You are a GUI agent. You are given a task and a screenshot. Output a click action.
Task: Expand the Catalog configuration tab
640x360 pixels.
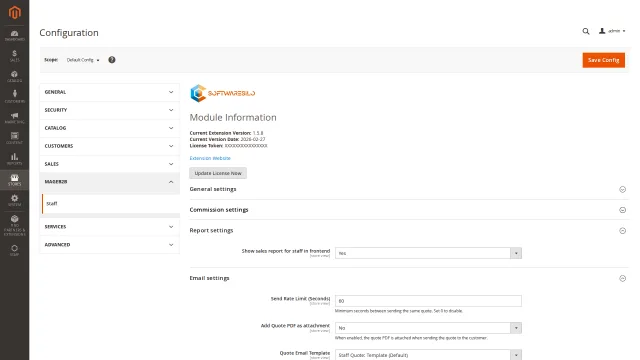click(x=109, y=128)
